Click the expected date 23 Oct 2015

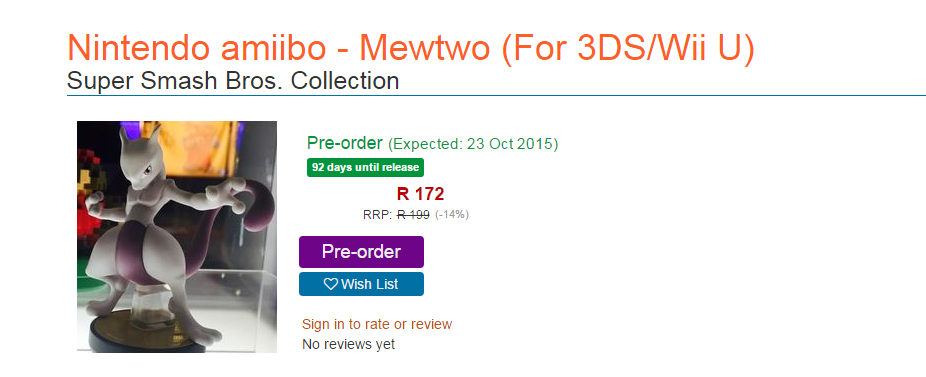(x=510, y=144)
